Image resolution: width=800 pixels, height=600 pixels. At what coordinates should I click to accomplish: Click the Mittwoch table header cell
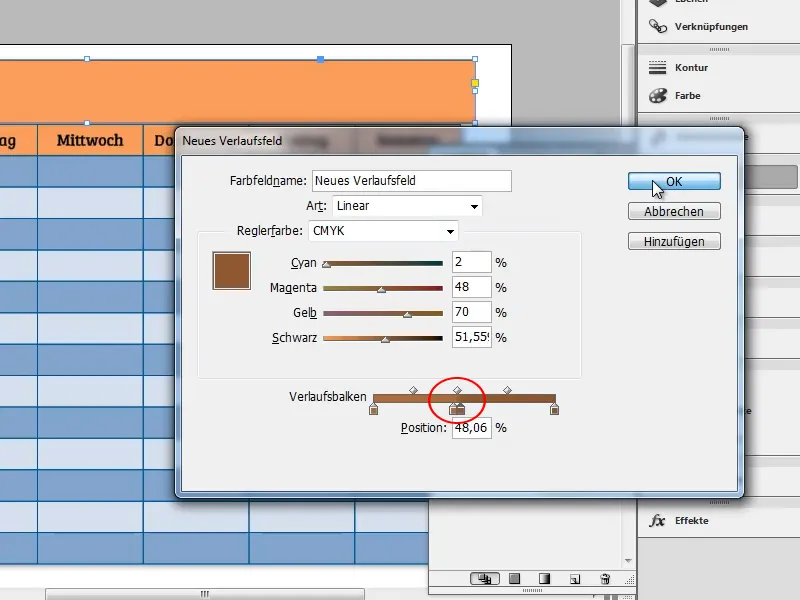click(x=90, y=140)
